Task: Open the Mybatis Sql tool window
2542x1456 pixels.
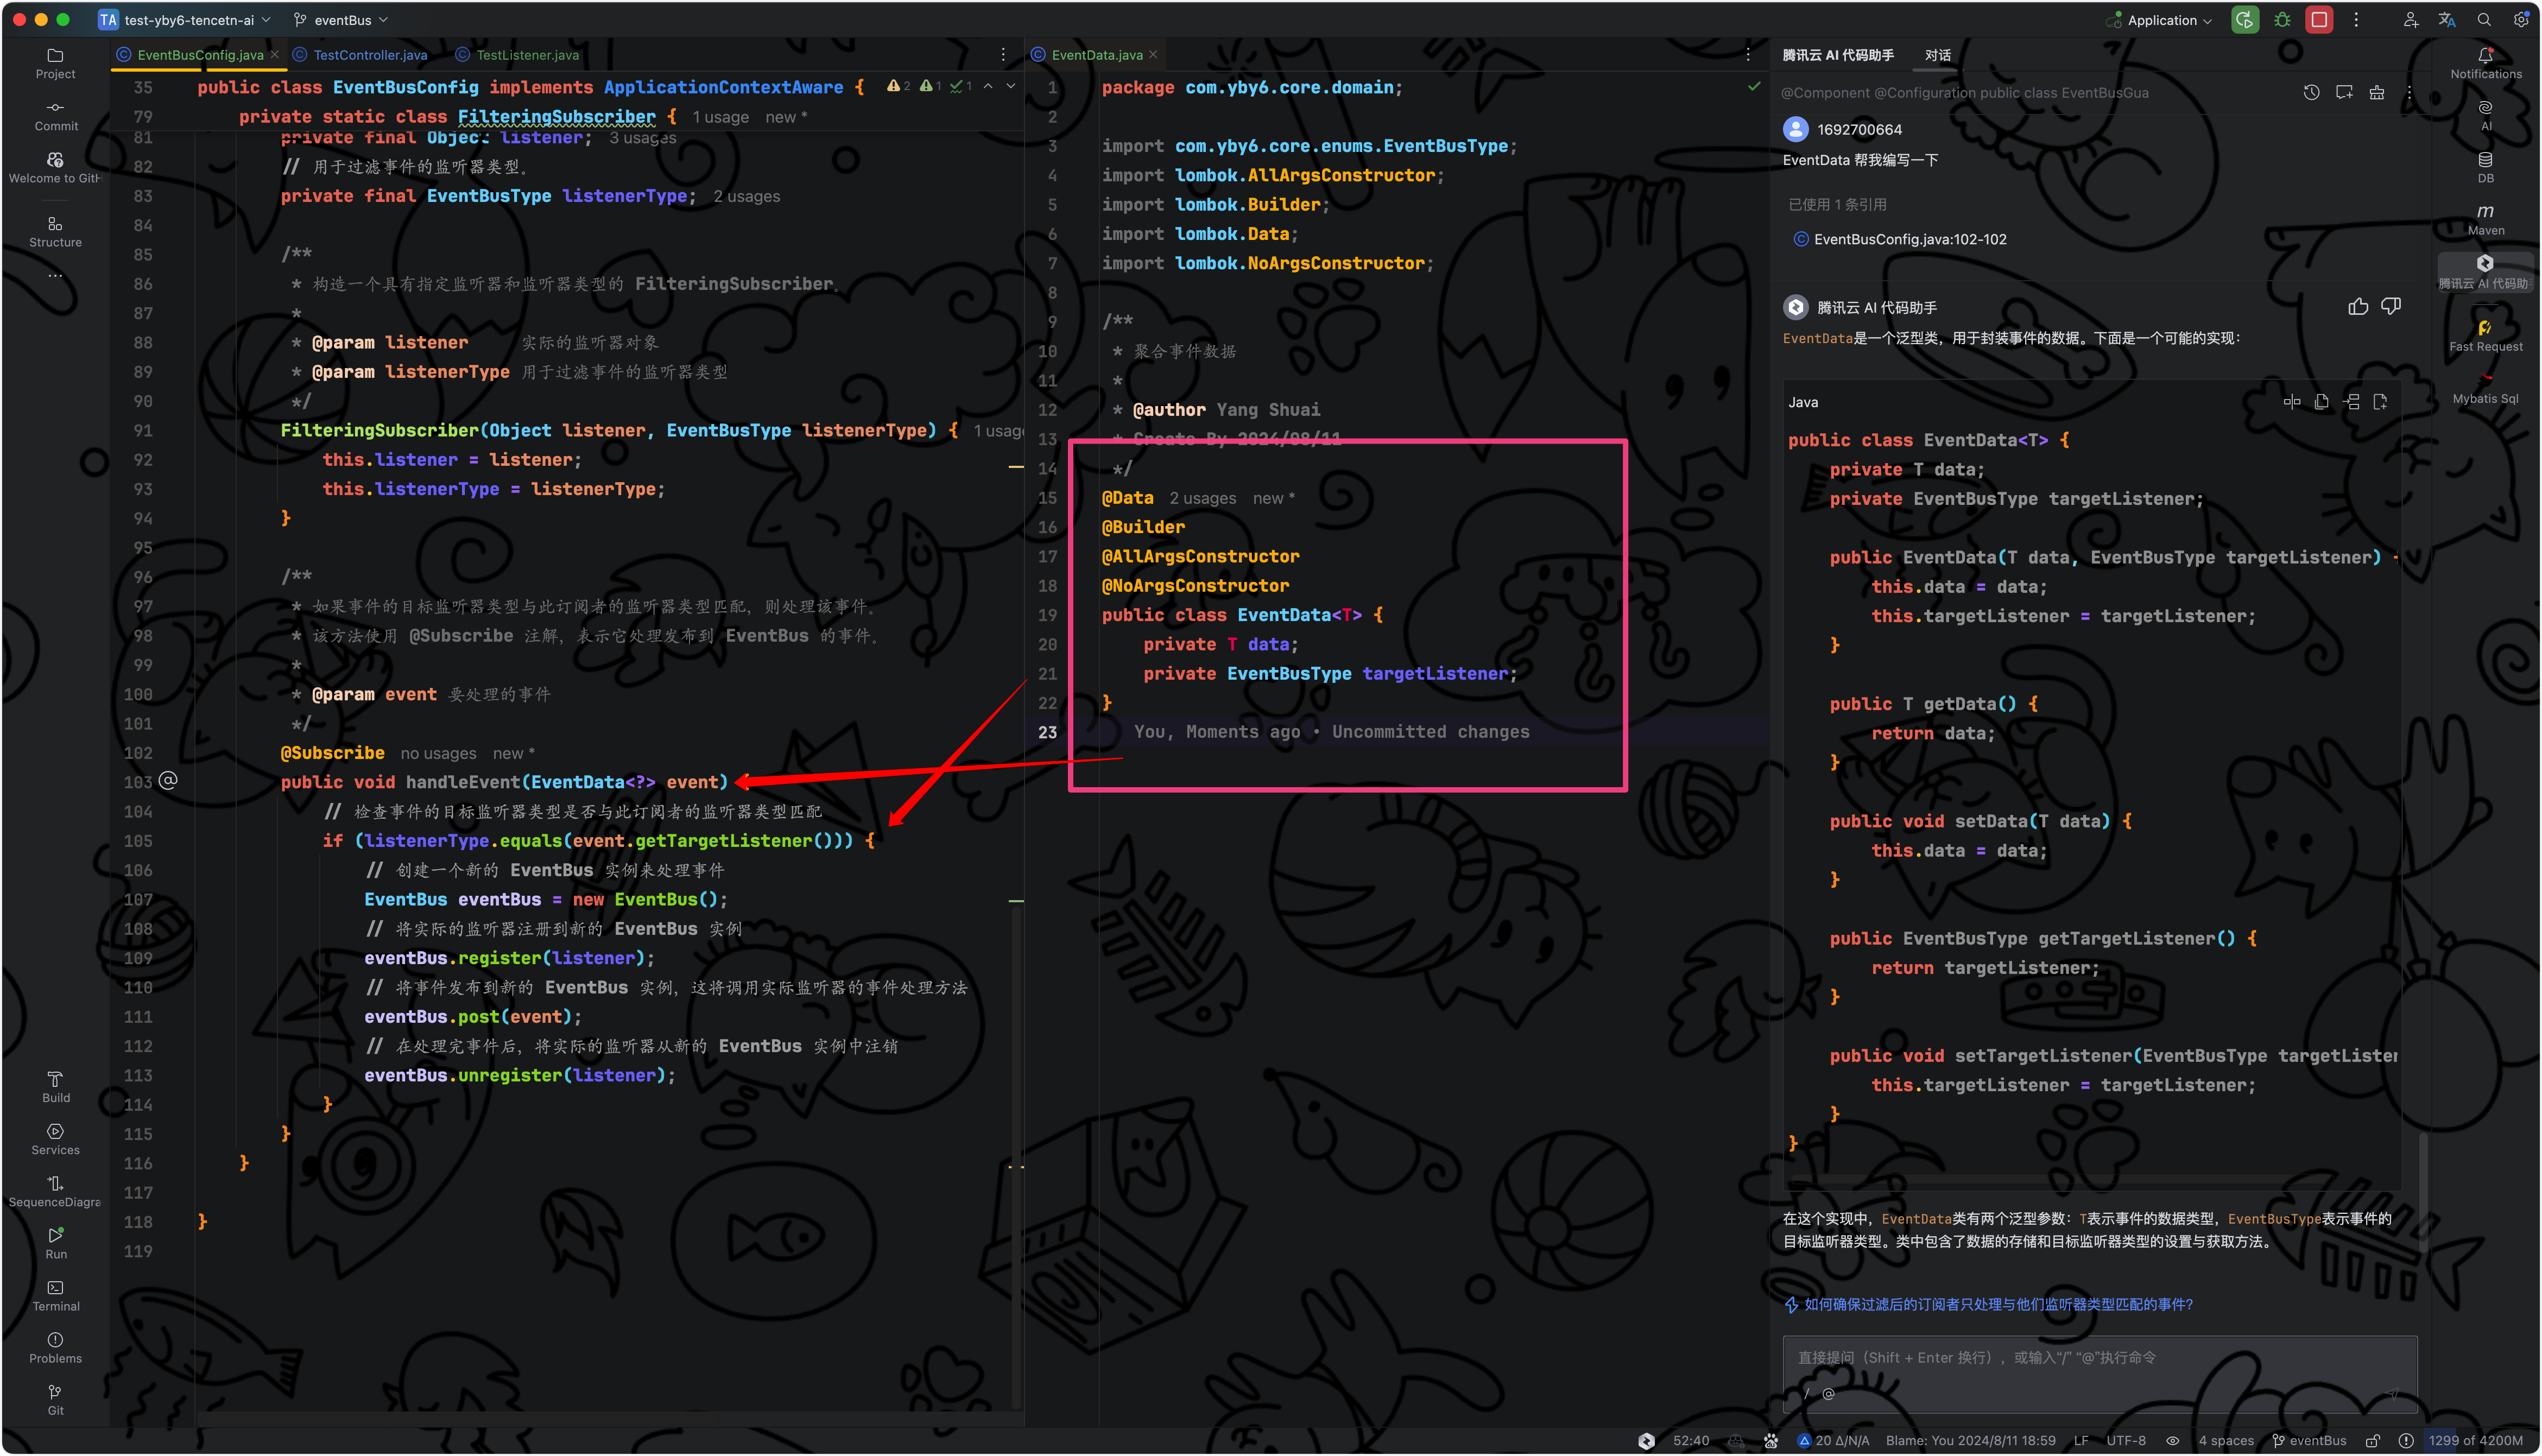Action: [2485, 388]
